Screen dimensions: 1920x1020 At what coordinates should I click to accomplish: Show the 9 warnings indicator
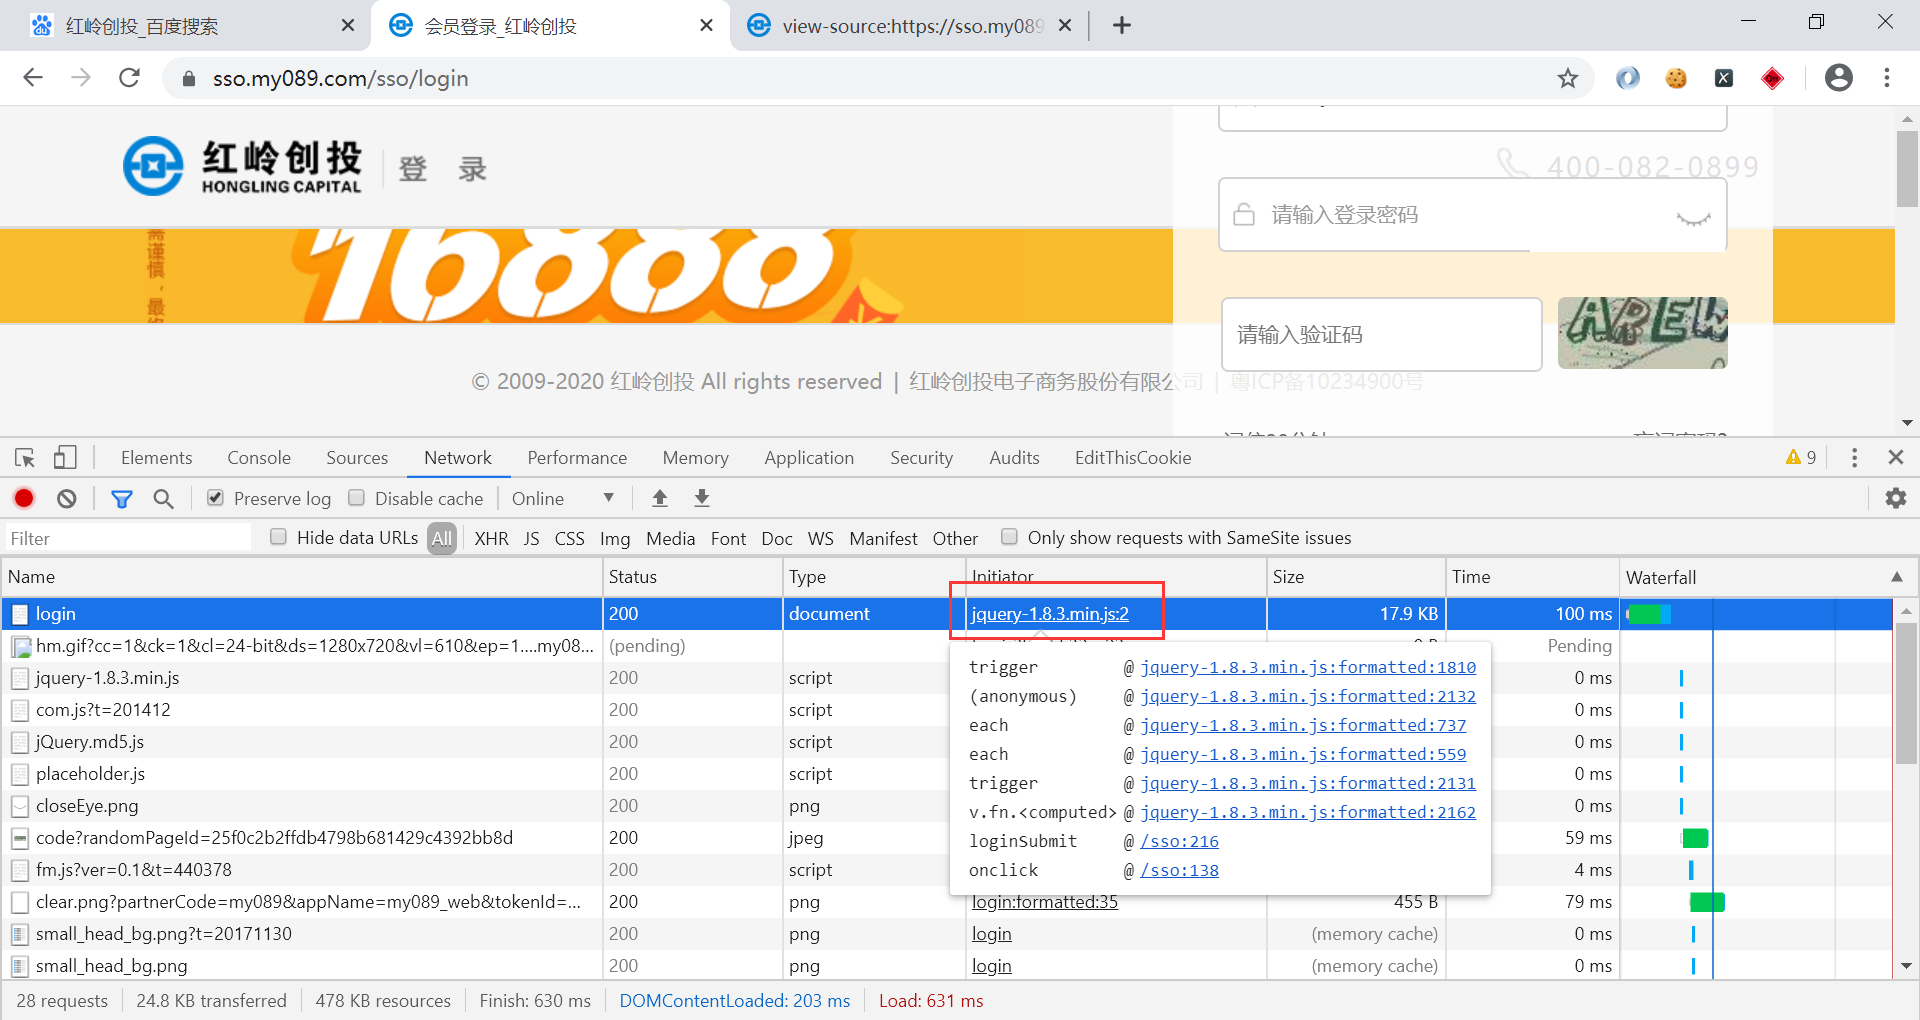pyautogui.click(x=1801, y=458)
